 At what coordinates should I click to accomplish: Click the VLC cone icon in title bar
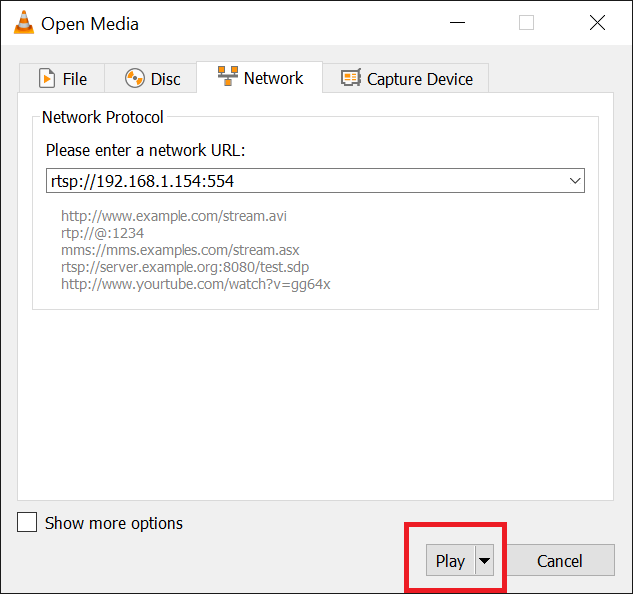coord(21,23)
